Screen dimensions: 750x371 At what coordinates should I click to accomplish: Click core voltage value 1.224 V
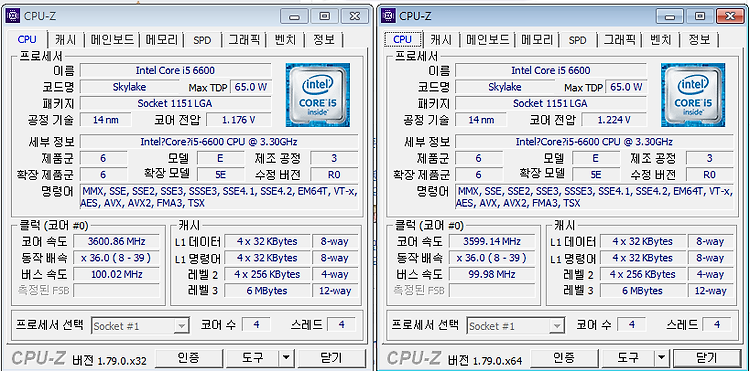tap(614, 120)
